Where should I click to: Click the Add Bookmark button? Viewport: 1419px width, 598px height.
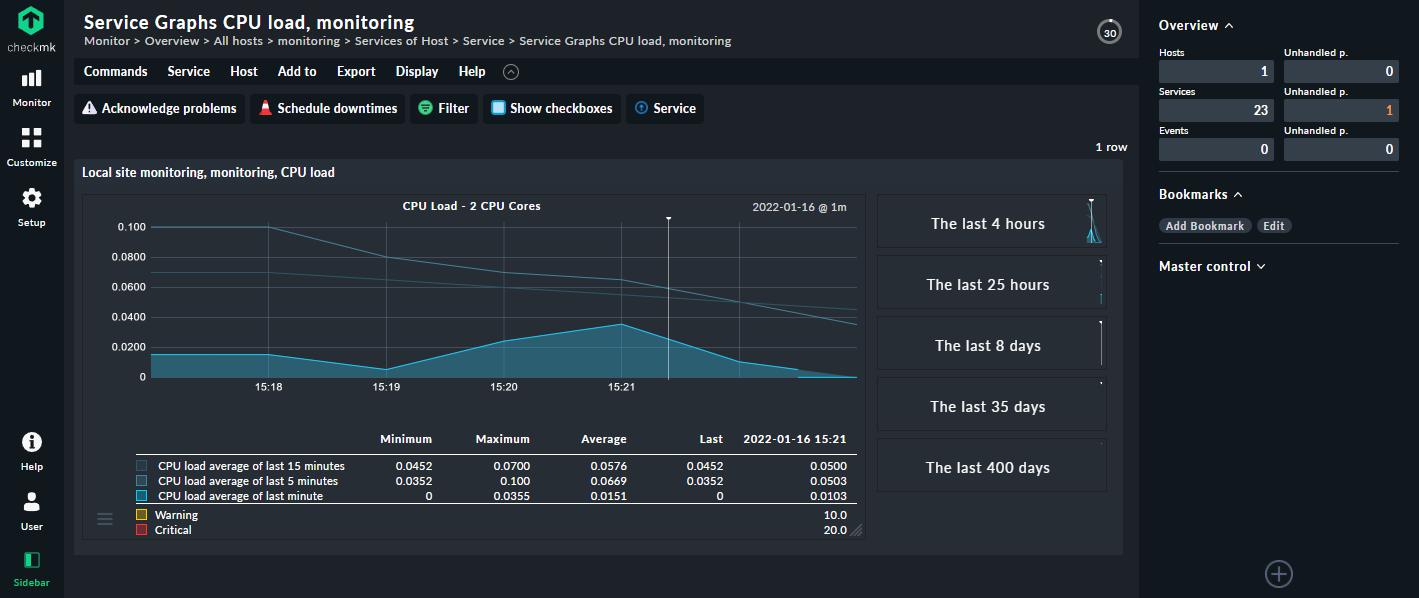[x=1204, y=225]
